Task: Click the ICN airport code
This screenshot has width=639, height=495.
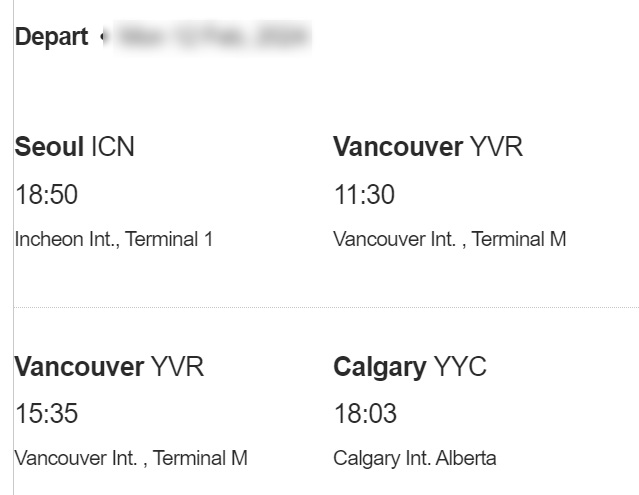Action: 112,148
